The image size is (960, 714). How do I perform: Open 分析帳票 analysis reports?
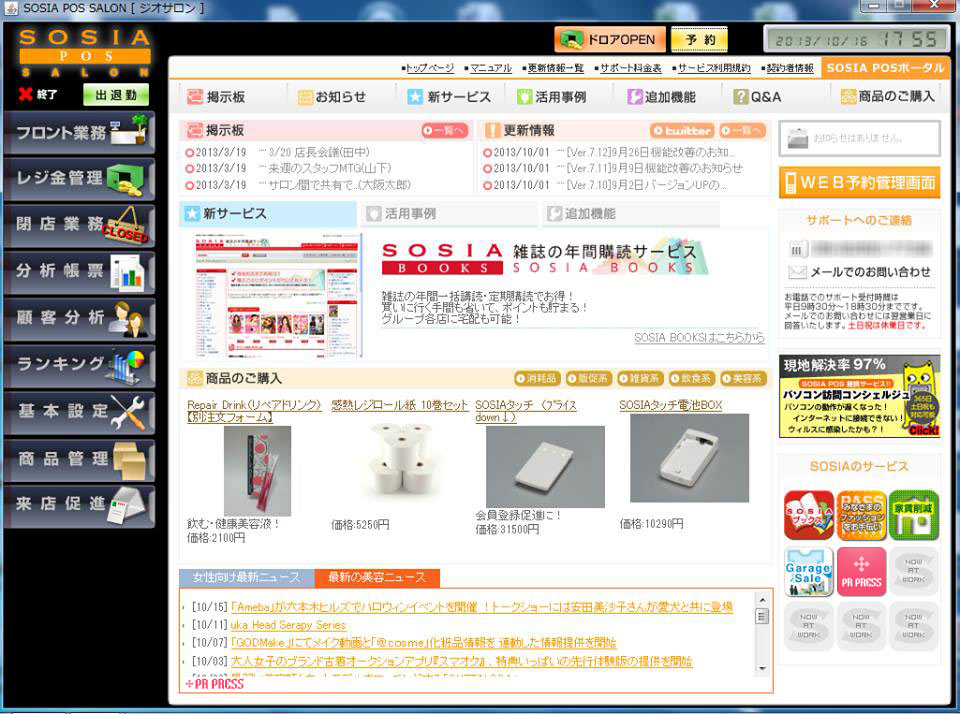pos(79,272)
